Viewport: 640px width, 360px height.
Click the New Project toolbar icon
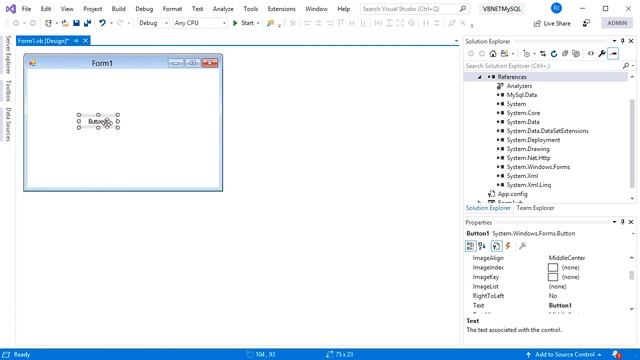(48, 23)
